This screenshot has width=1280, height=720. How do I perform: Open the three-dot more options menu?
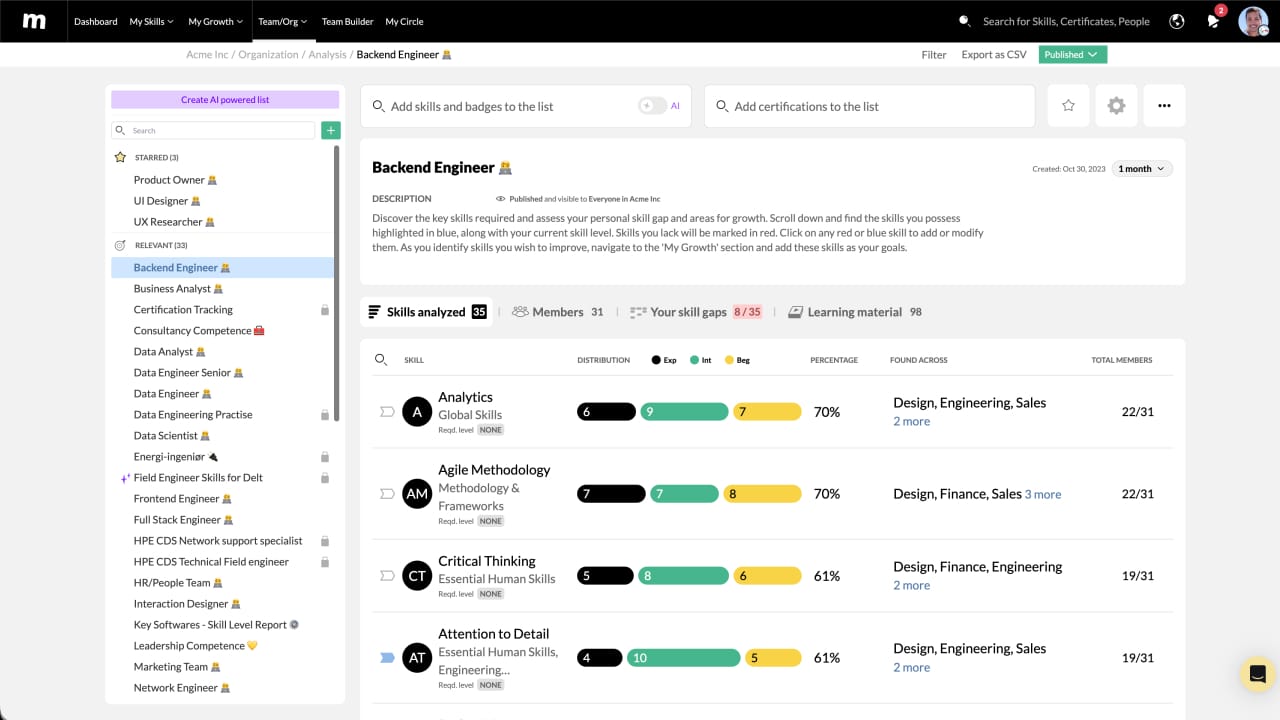tap(1164, 106)
